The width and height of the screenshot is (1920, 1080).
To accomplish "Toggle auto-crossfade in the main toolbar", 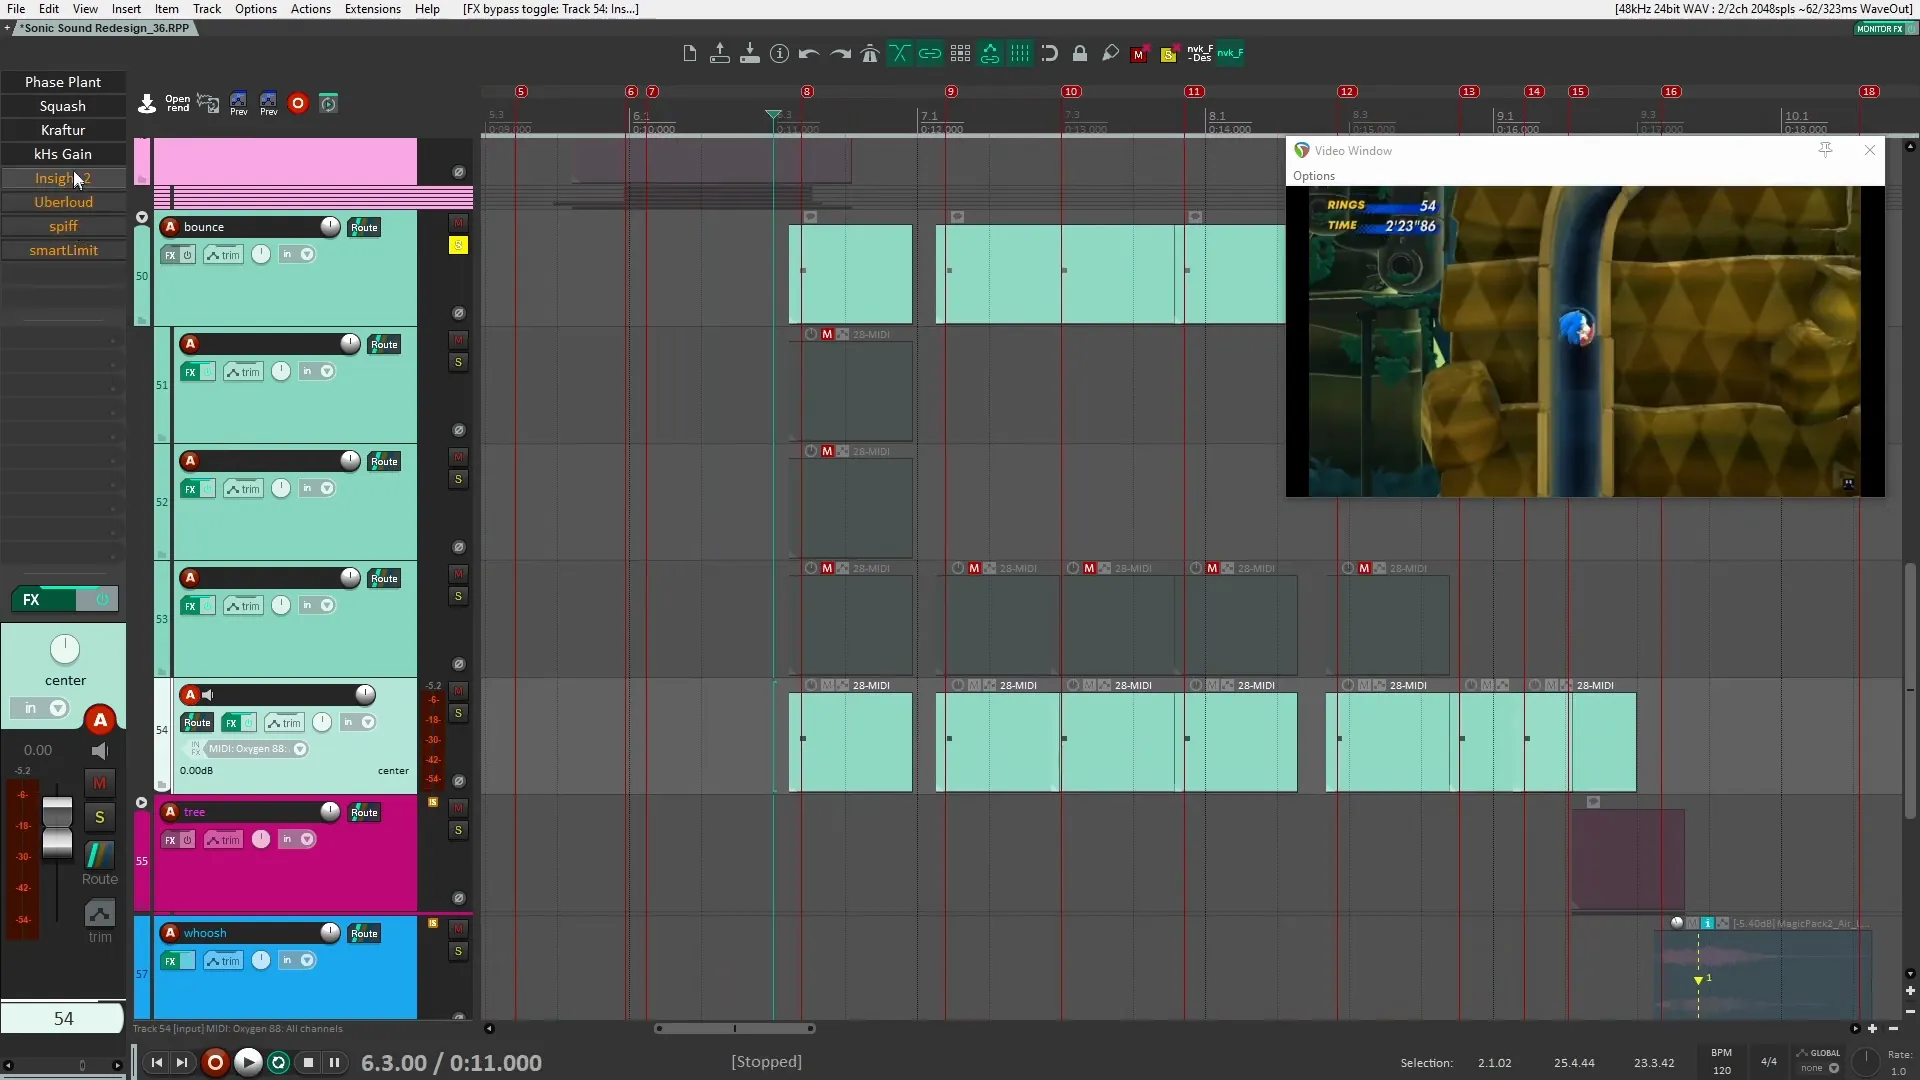I will tap(900, 54).
